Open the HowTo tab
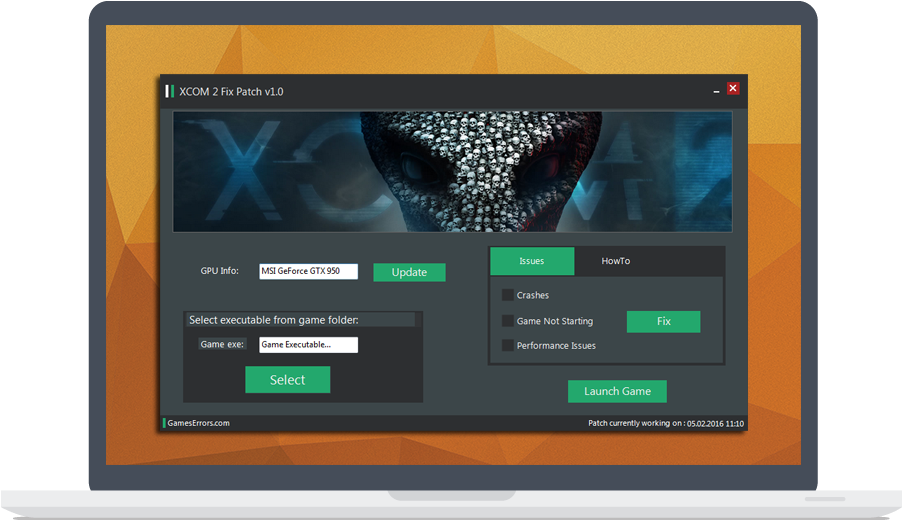Viewport: 902px width, 520px height. pos(616,261)
